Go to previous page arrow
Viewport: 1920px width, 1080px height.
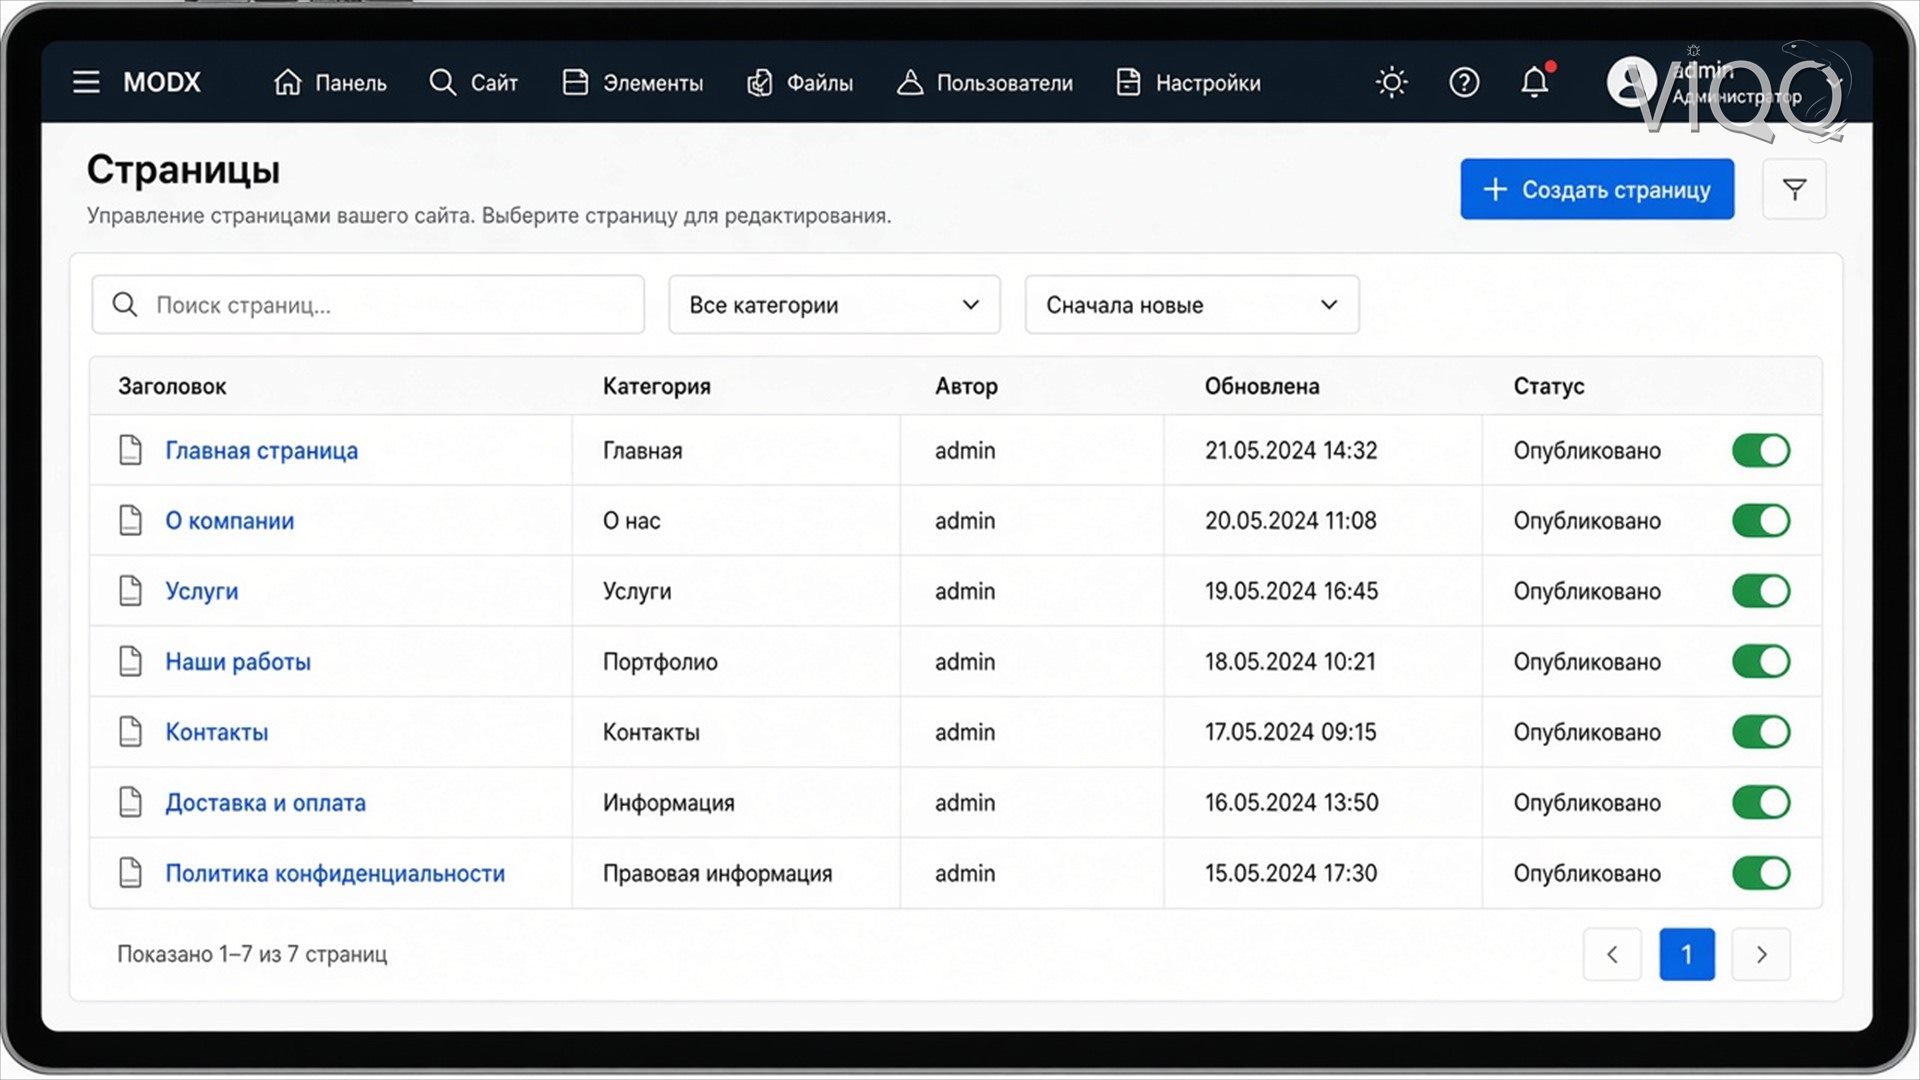(x=1612, y=954)
